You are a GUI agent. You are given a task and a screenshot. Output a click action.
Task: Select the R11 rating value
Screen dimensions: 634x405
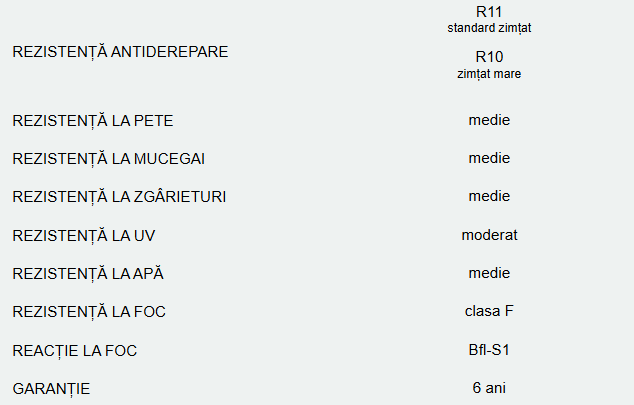(x=489, y=11)
